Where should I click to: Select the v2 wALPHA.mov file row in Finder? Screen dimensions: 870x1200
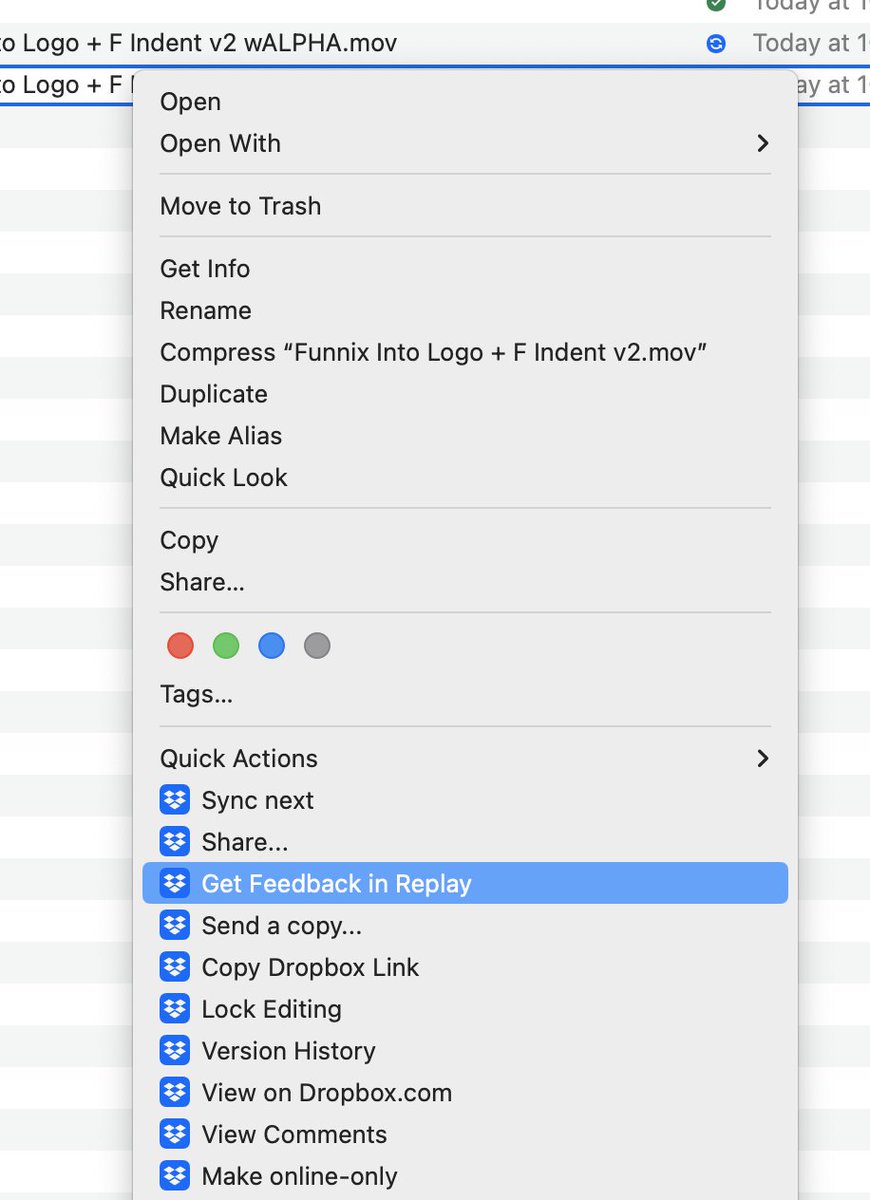coord(435,44)
